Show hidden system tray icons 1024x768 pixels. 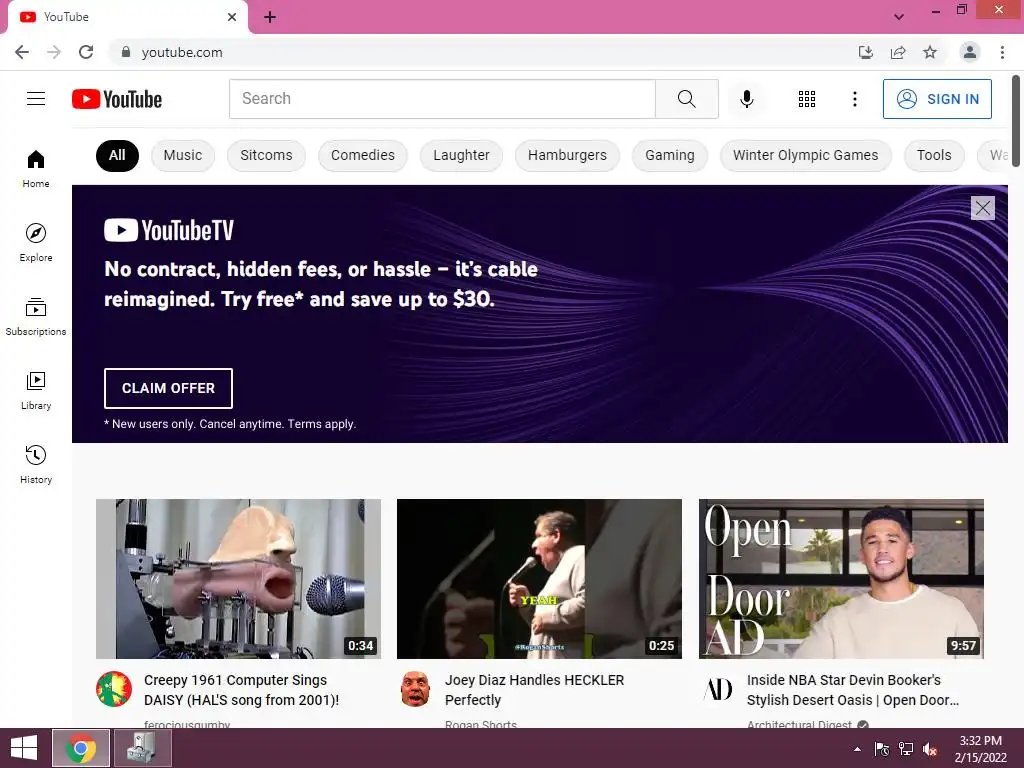[x=857, y=749]
